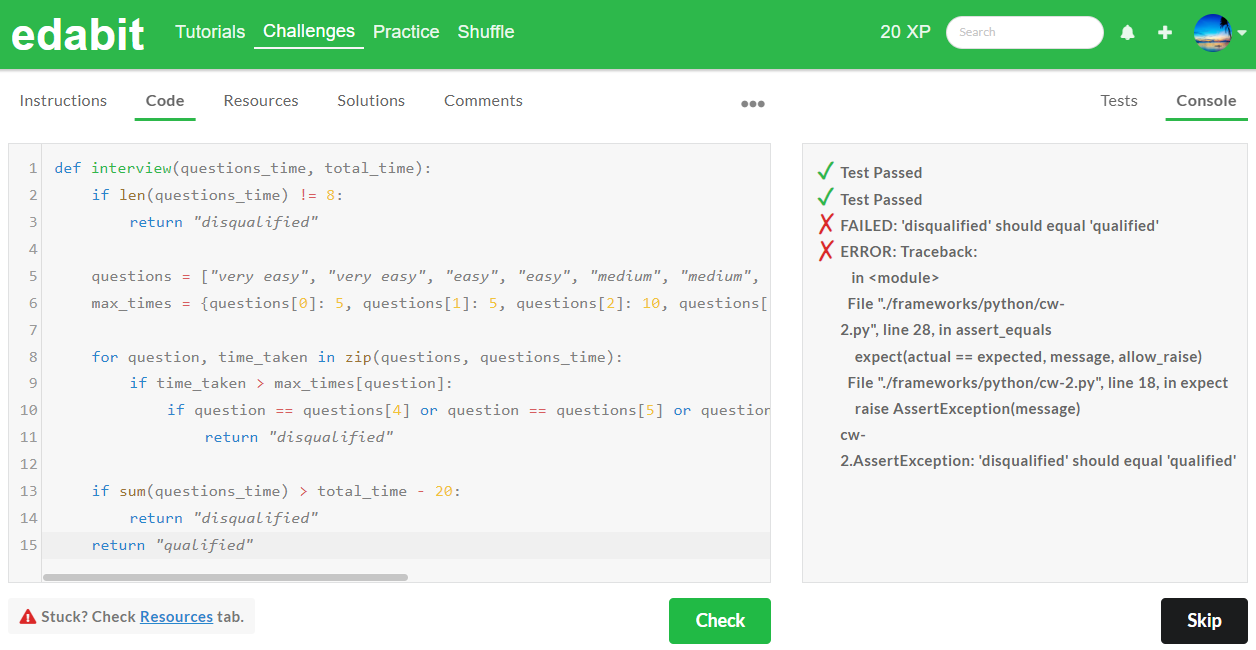
Task: Select the Code tab
Action: tap(165, 100)
